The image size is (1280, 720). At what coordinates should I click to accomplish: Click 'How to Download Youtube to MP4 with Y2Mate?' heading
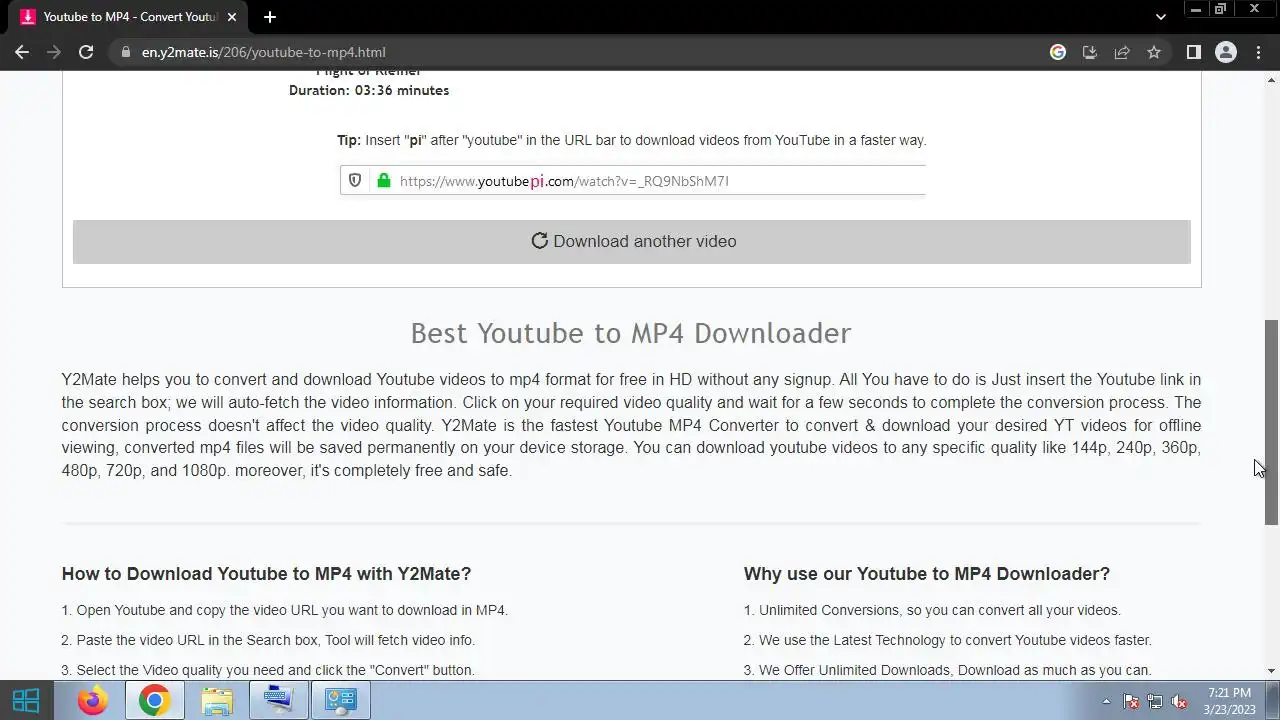coord(266,574)
